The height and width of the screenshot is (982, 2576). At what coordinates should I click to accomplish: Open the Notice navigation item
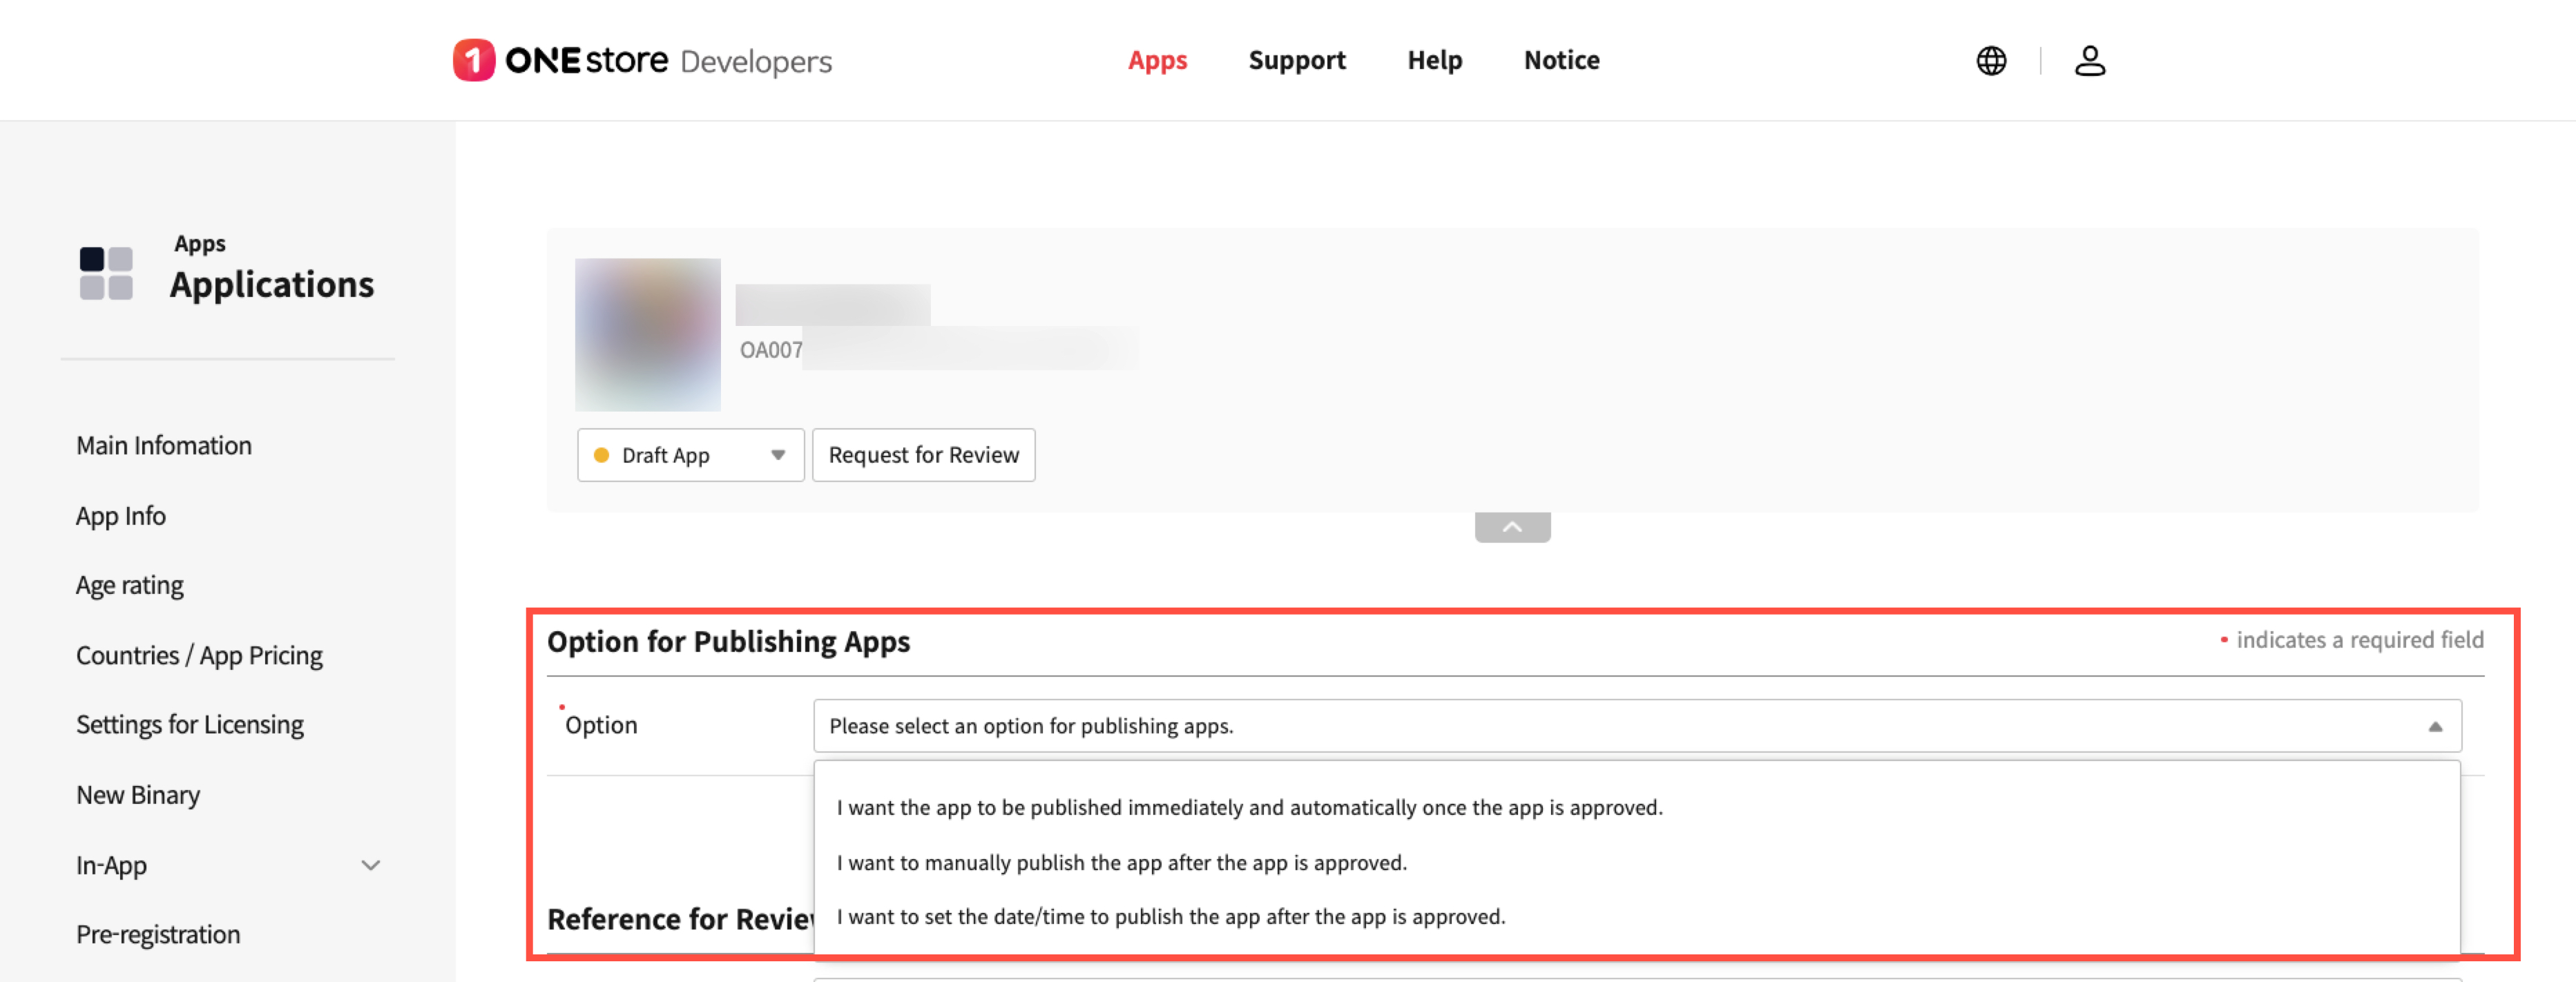(1561, 60)
